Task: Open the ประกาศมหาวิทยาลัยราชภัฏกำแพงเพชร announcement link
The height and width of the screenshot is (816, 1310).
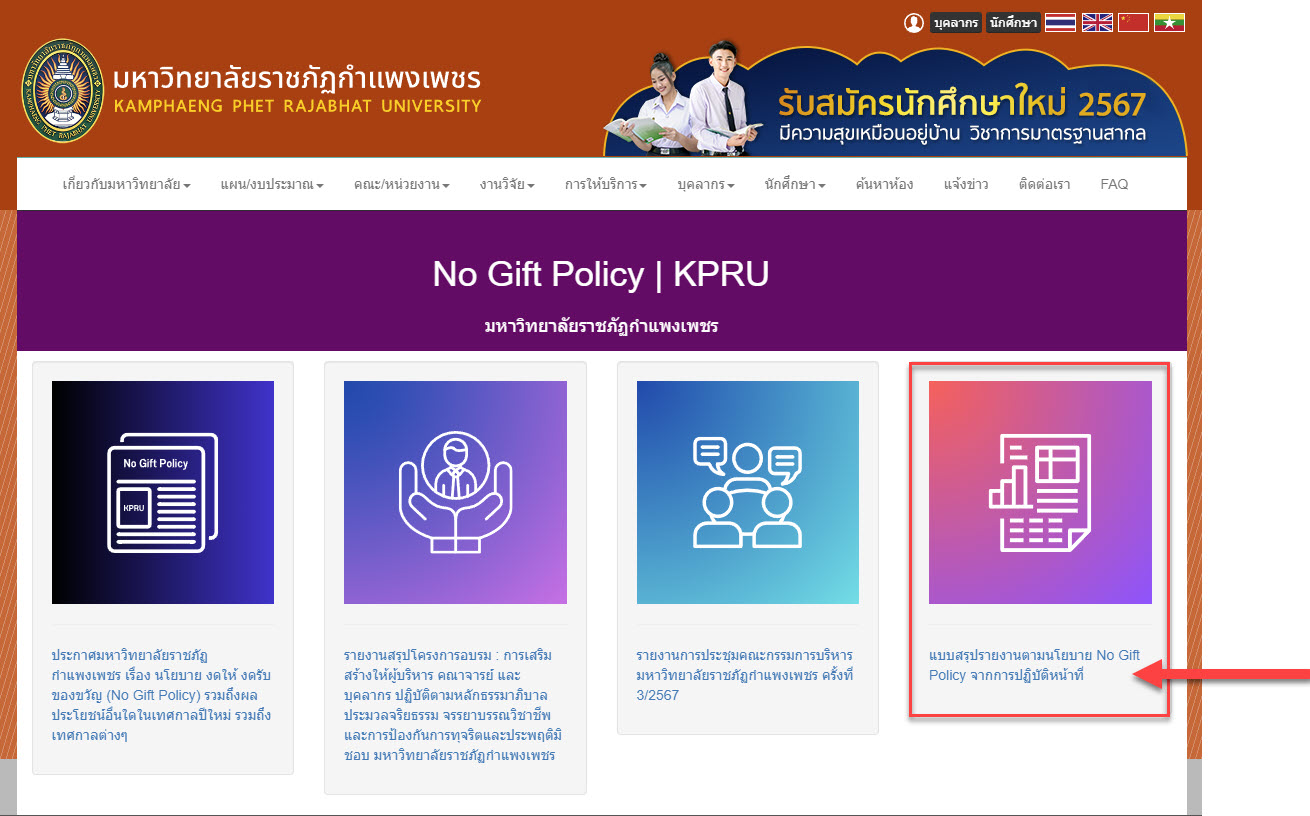Action: [x=162, y=695]
